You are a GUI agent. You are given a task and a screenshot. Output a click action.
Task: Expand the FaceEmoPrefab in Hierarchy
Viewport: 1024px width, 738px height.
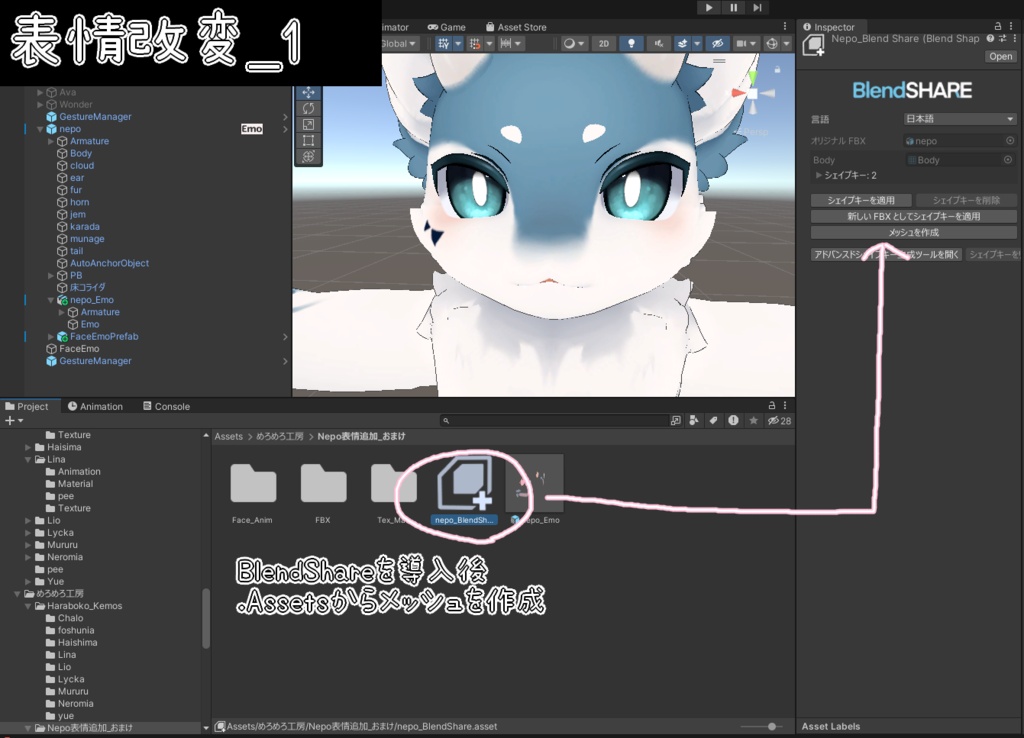pos(51,337)
